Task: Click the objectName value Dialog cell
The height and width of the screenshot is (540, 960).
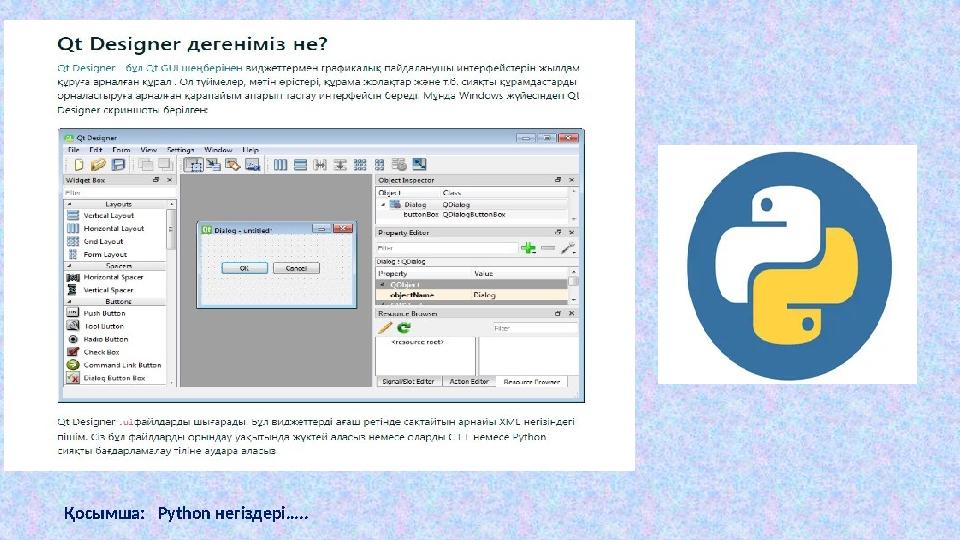Action: point(519,295)
